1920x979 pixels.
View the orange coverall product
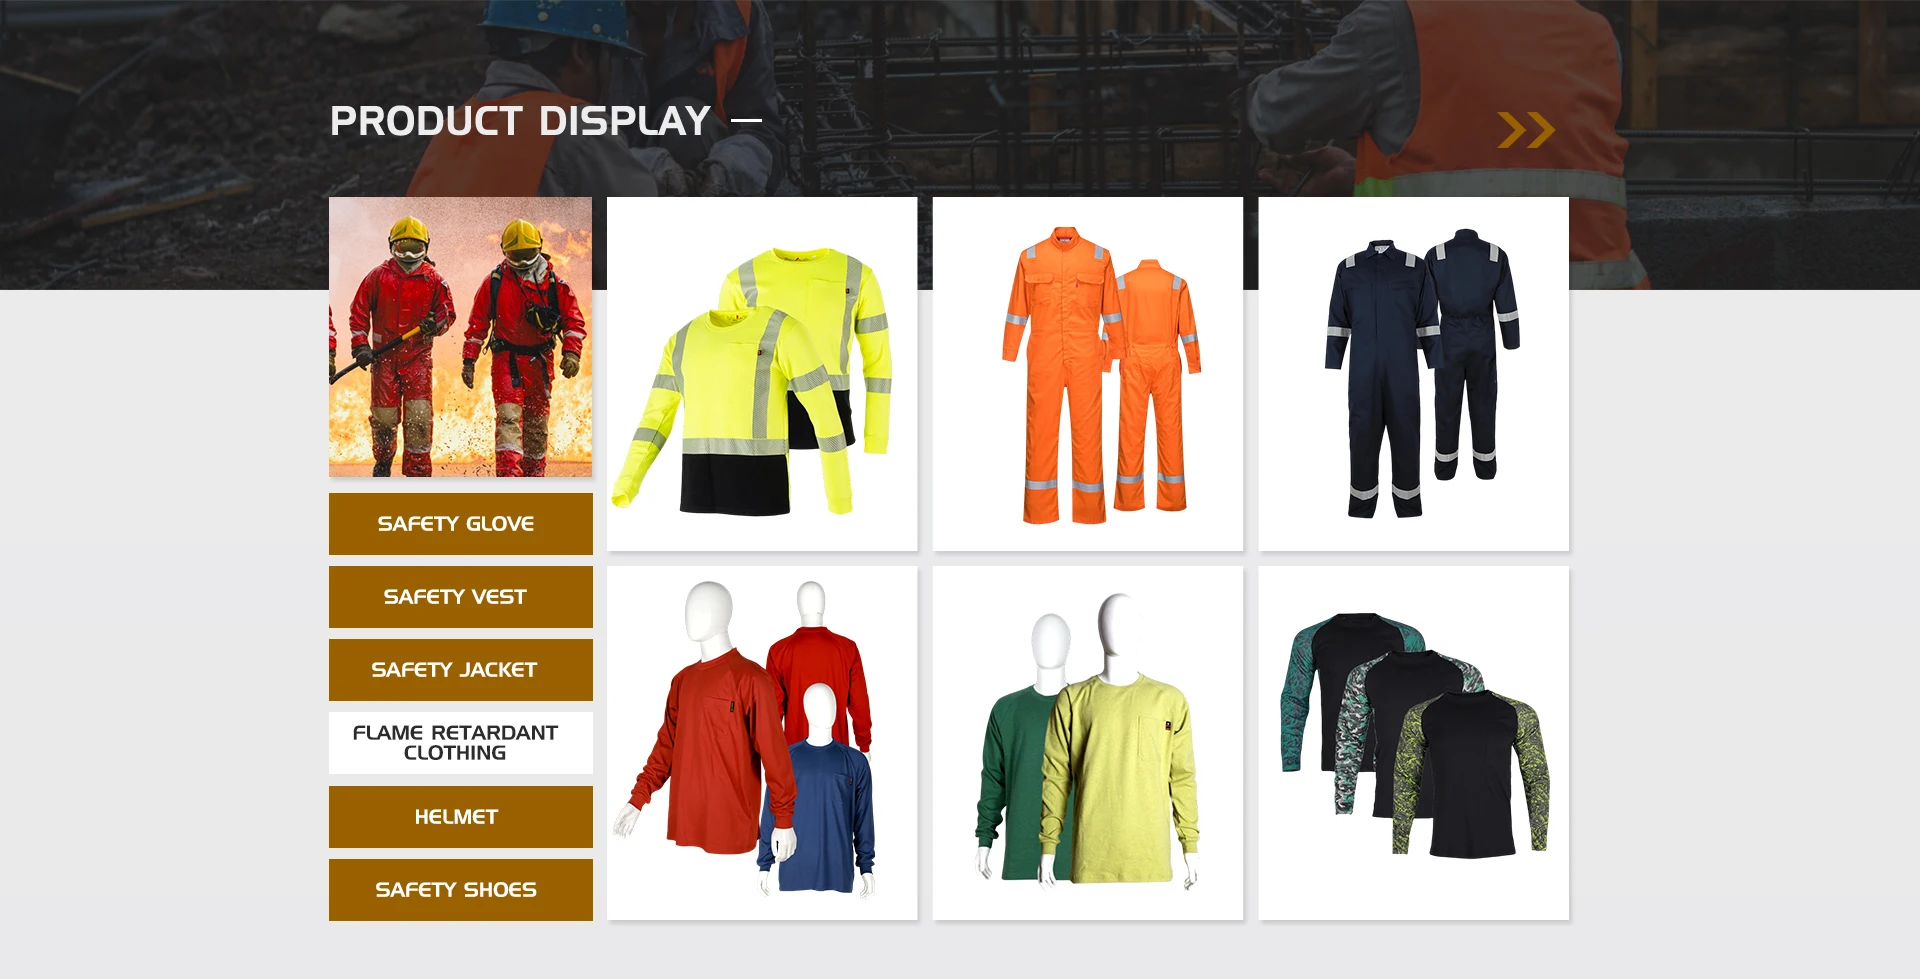pos(1088,374)
